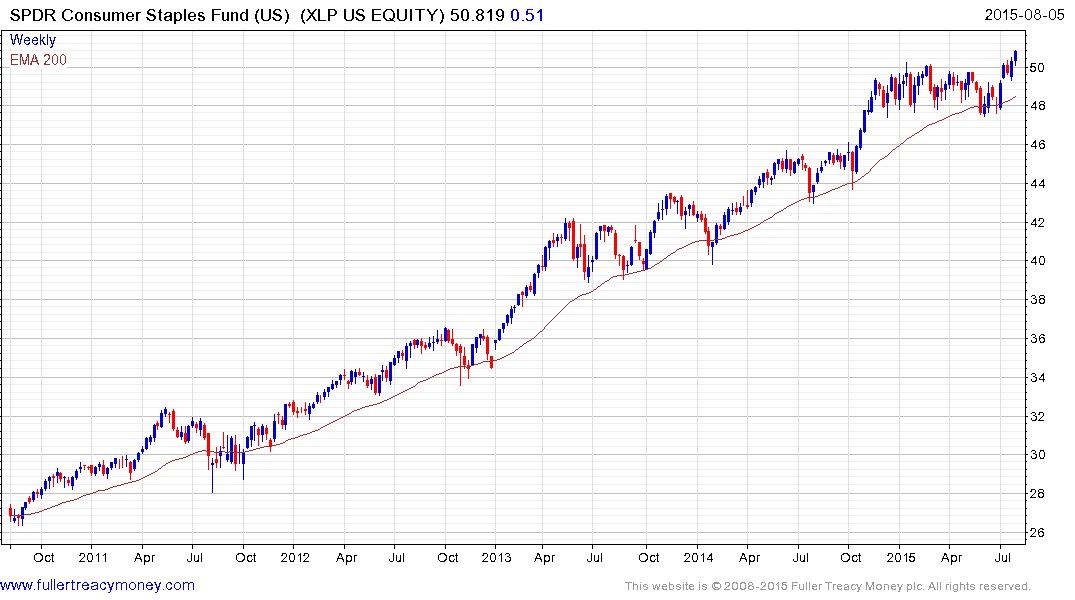Click the price label 48 on y-axis
Image resolution: width=1075 pixels, height=600 pixels.
(1037, 106)
